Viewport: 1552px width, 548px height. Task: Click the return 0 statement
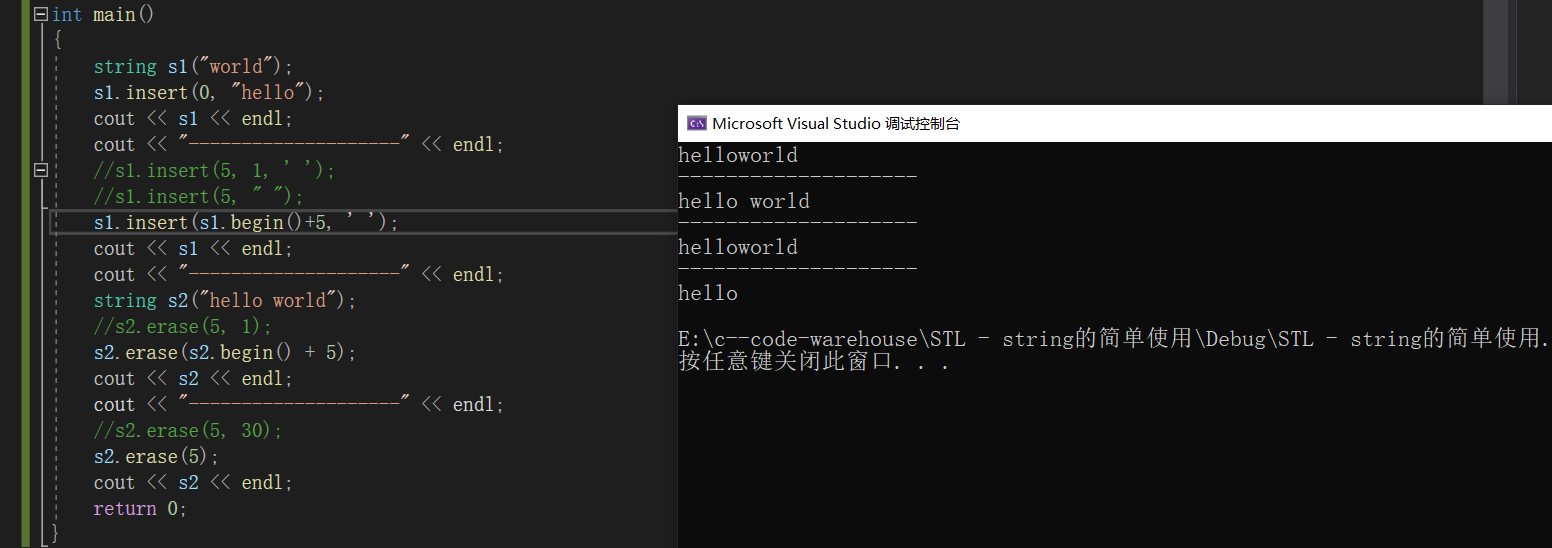(140, 509)
